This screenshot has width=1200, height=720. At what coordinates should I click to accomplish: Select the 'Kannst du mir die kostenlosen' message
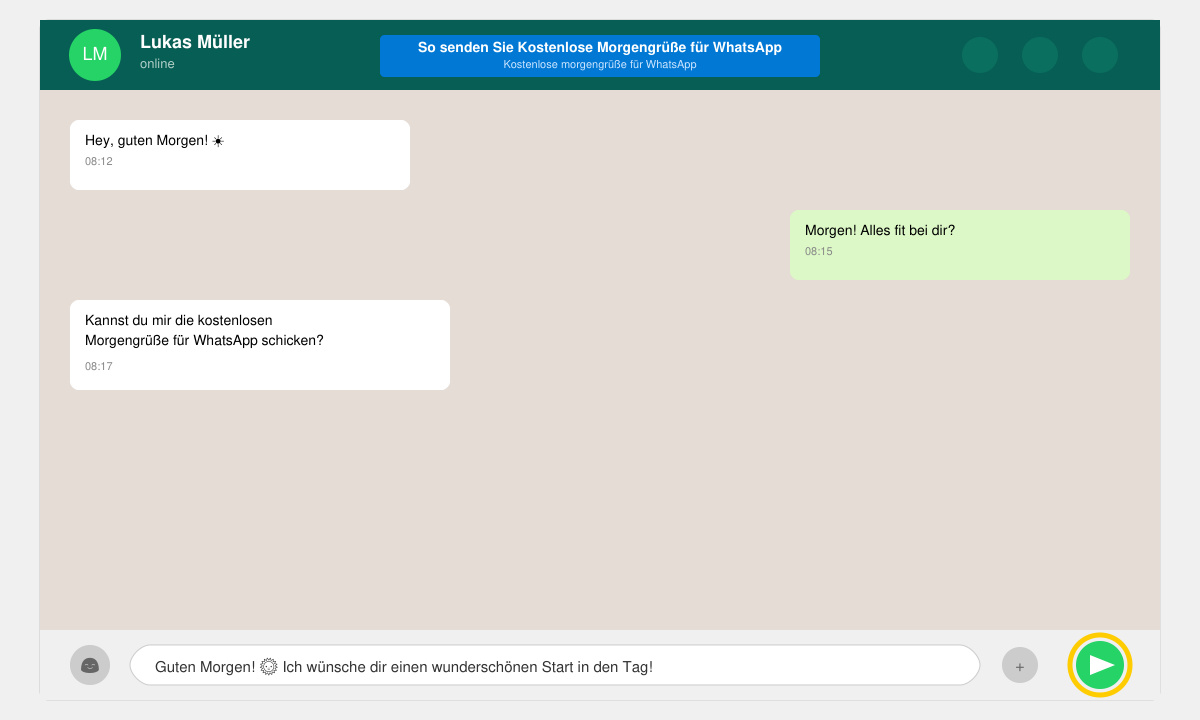260,345
